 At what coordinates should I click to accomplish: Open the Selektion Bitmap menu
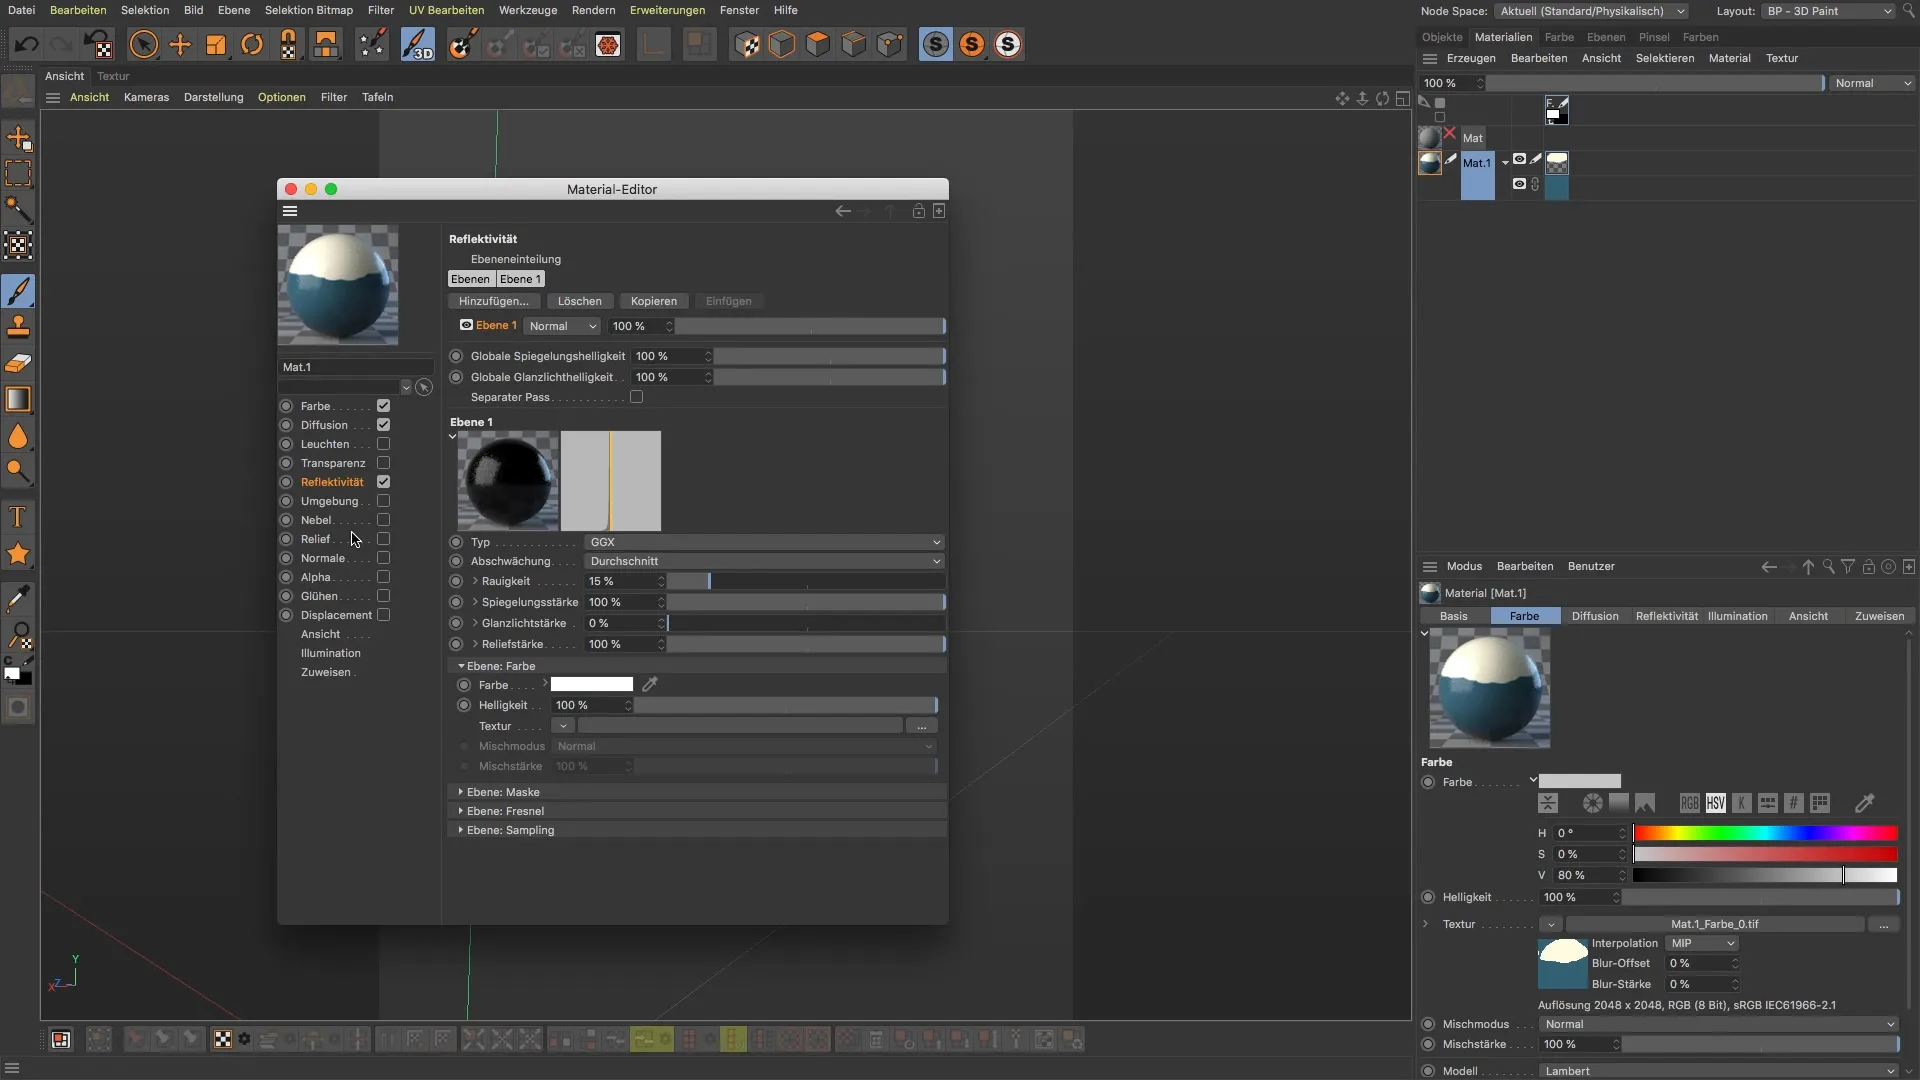click(309, 10)
